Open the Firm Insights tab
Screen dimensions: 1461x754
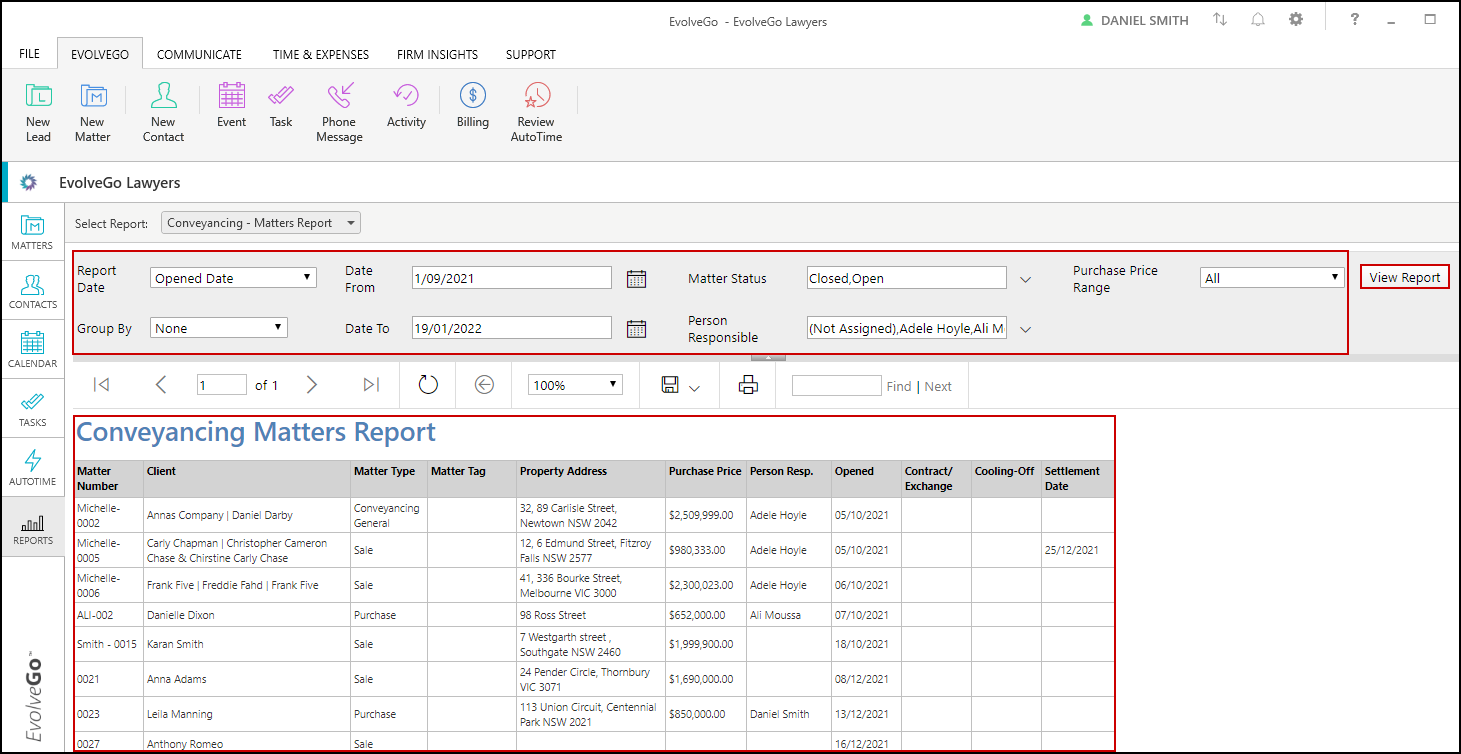(437, 55)
